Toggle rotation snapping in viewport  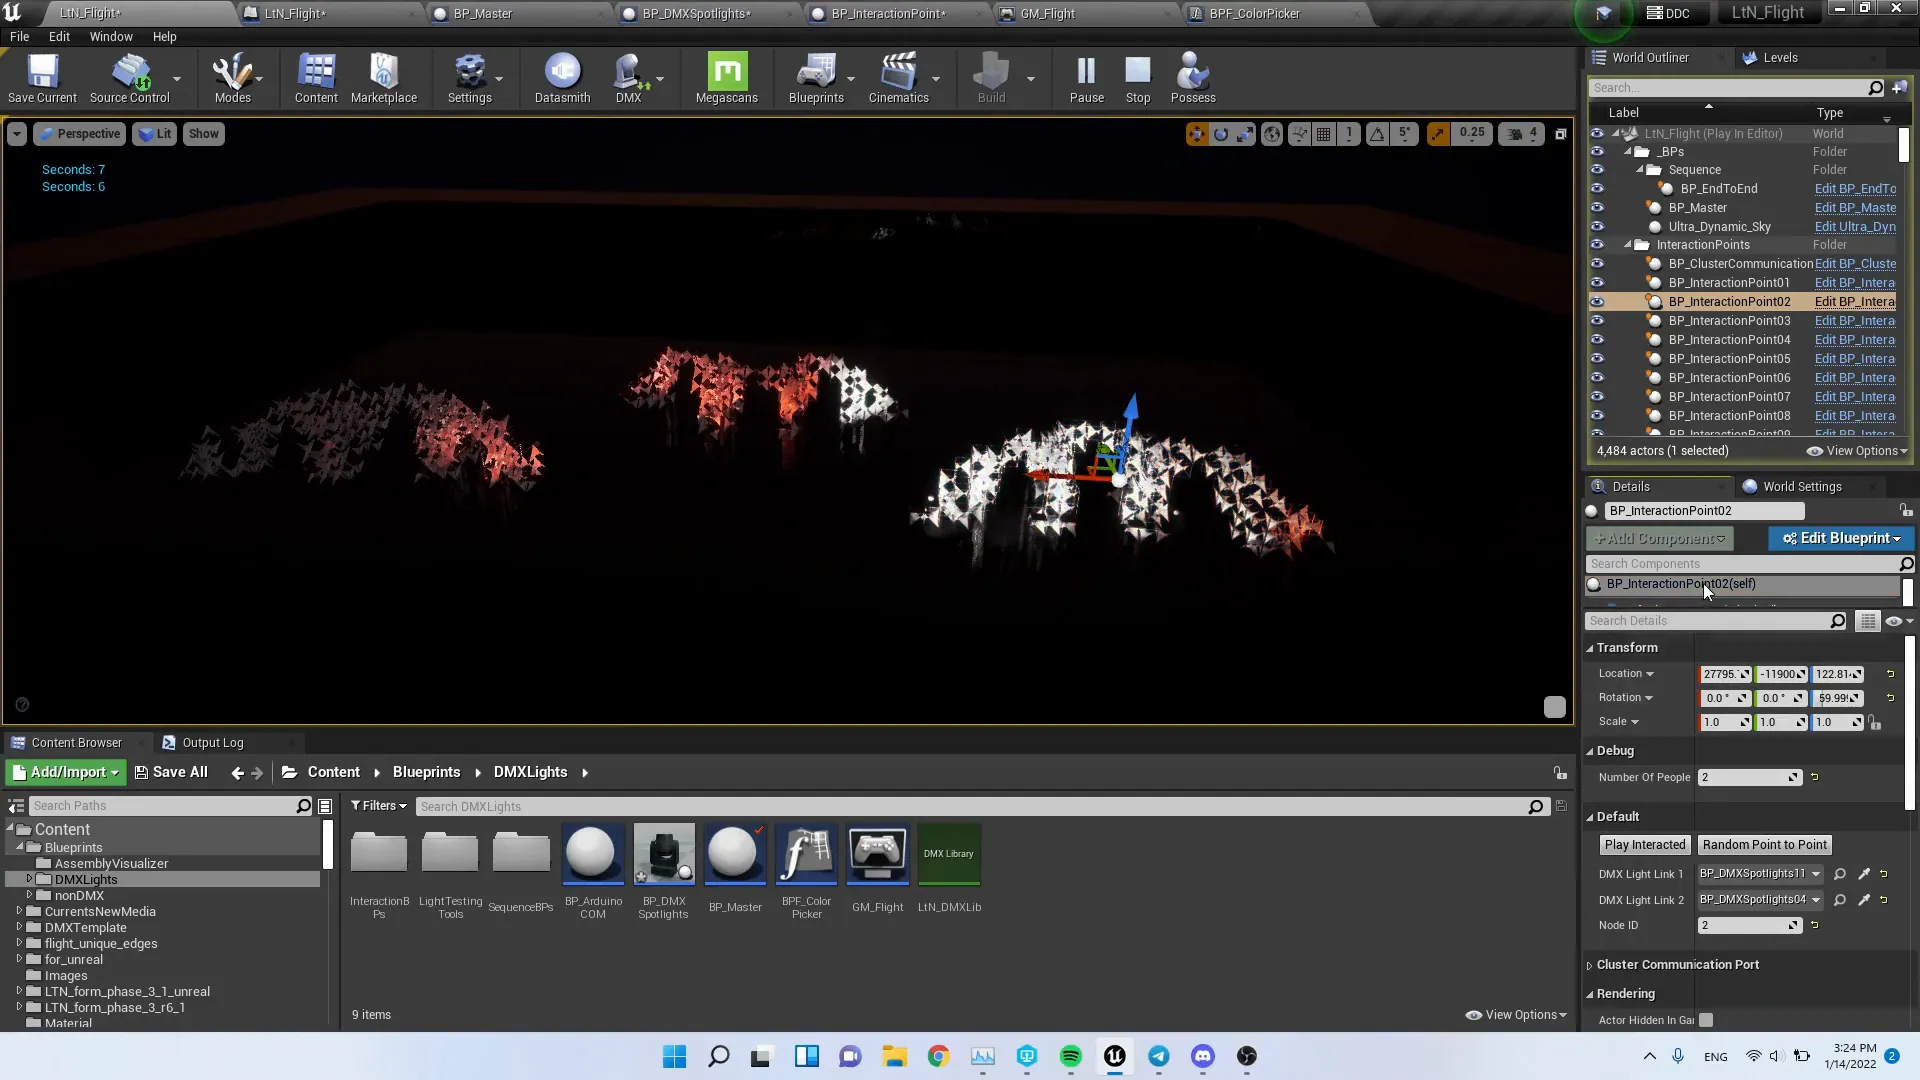click(x=1378, y=134)
